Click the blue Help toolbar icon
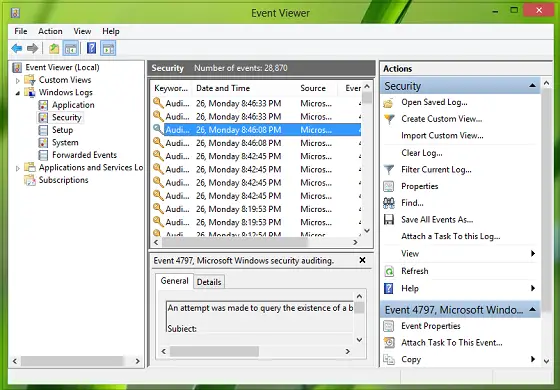 pyautogui.click(x=91, y=48)
